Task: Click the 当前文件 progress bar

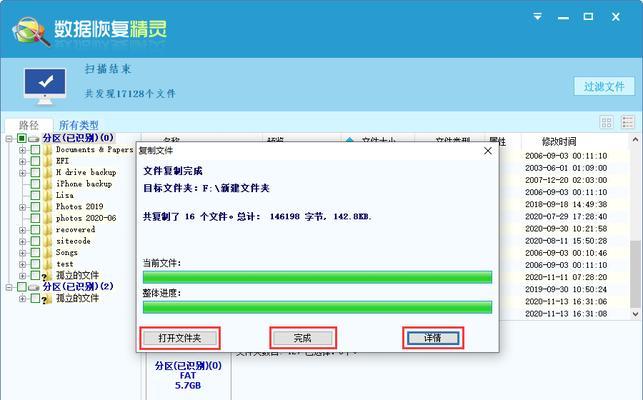Action: point(317,277)
